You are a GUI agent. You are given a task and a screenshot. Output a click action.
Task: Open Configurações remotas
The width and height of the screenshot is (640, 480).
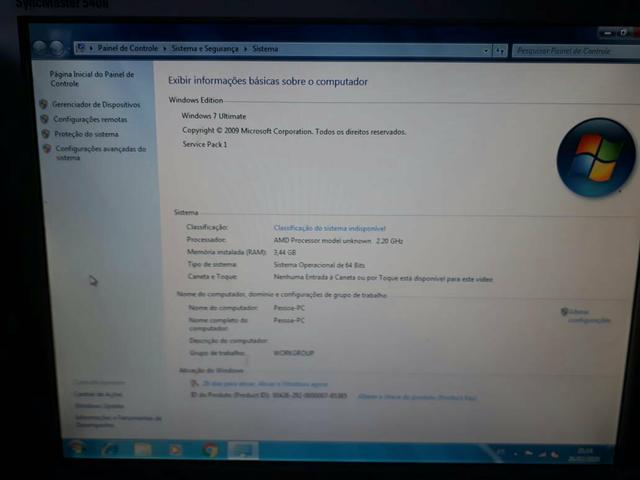click(x=90, y=119)
